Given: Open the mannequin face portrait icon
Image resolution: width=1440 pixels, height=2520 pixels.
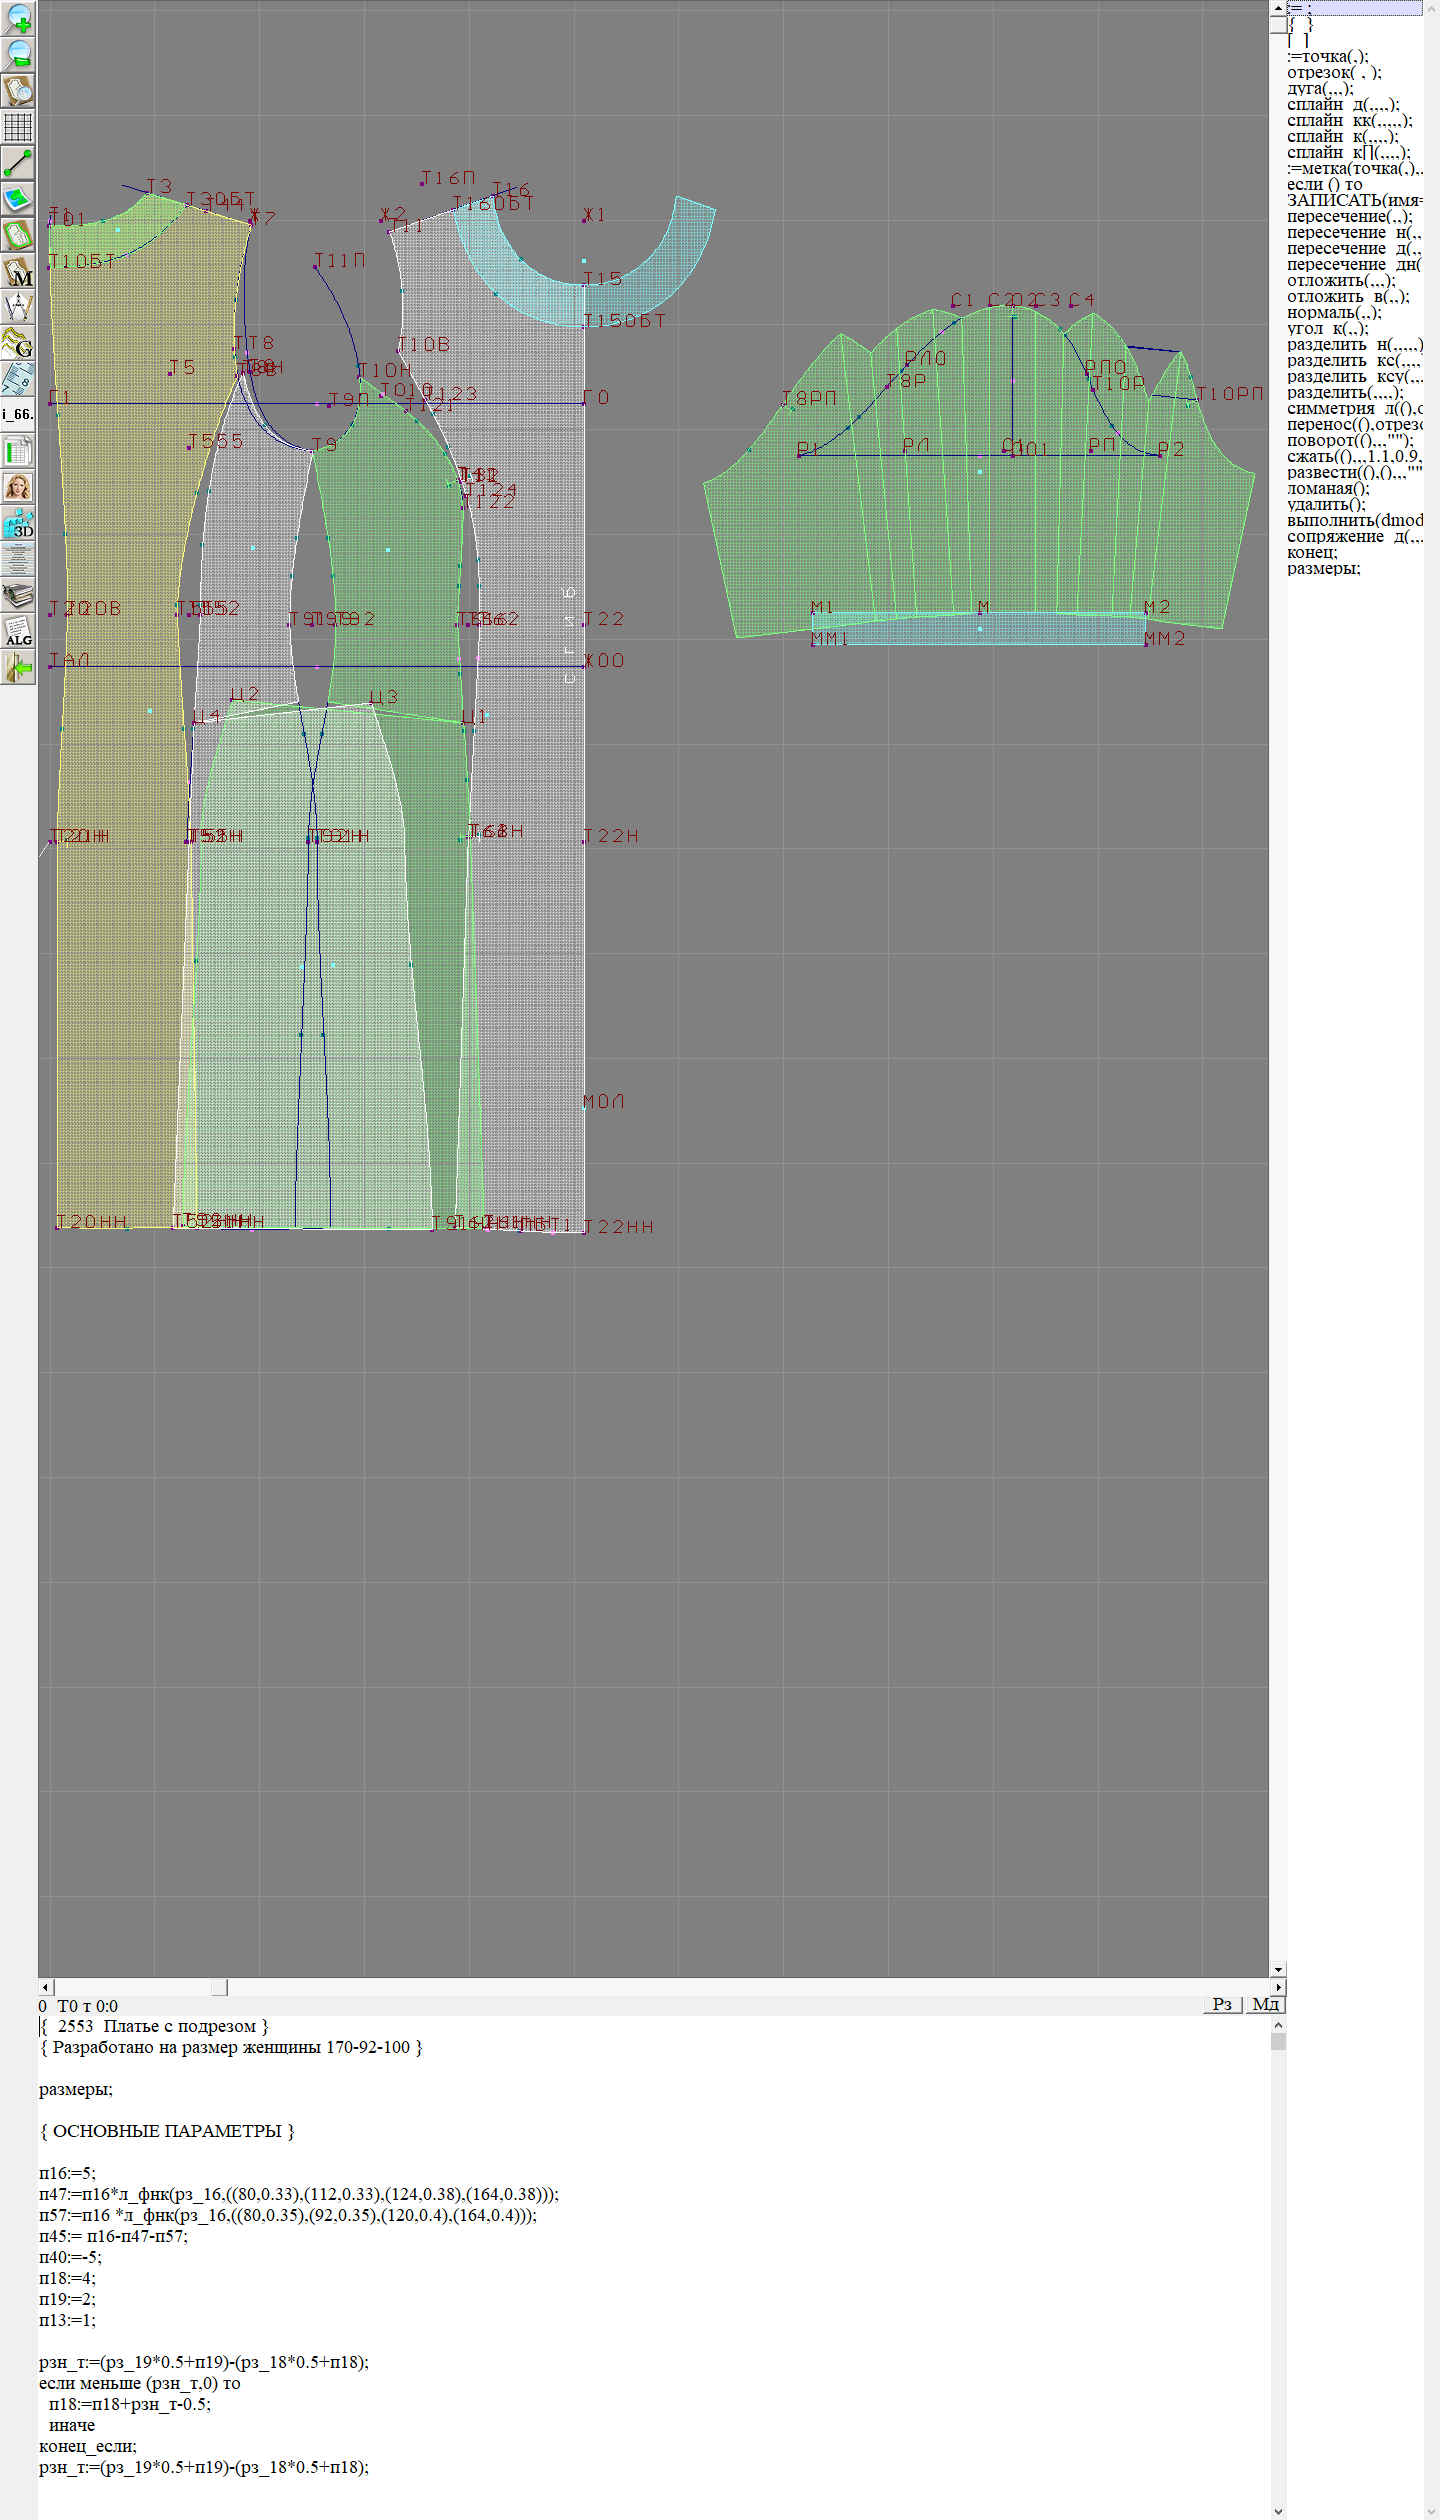Looking at the screenshot, I should pyautogui.click(x=18, y=487).
